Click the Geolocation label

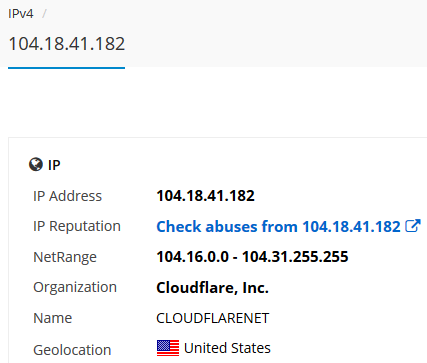(72, 350)
